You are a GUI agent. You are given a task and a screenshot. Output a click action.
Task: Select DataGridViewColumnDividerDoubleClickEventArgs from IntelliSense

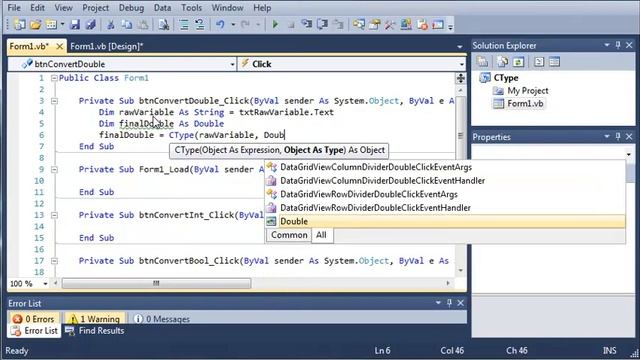point(445,167)
